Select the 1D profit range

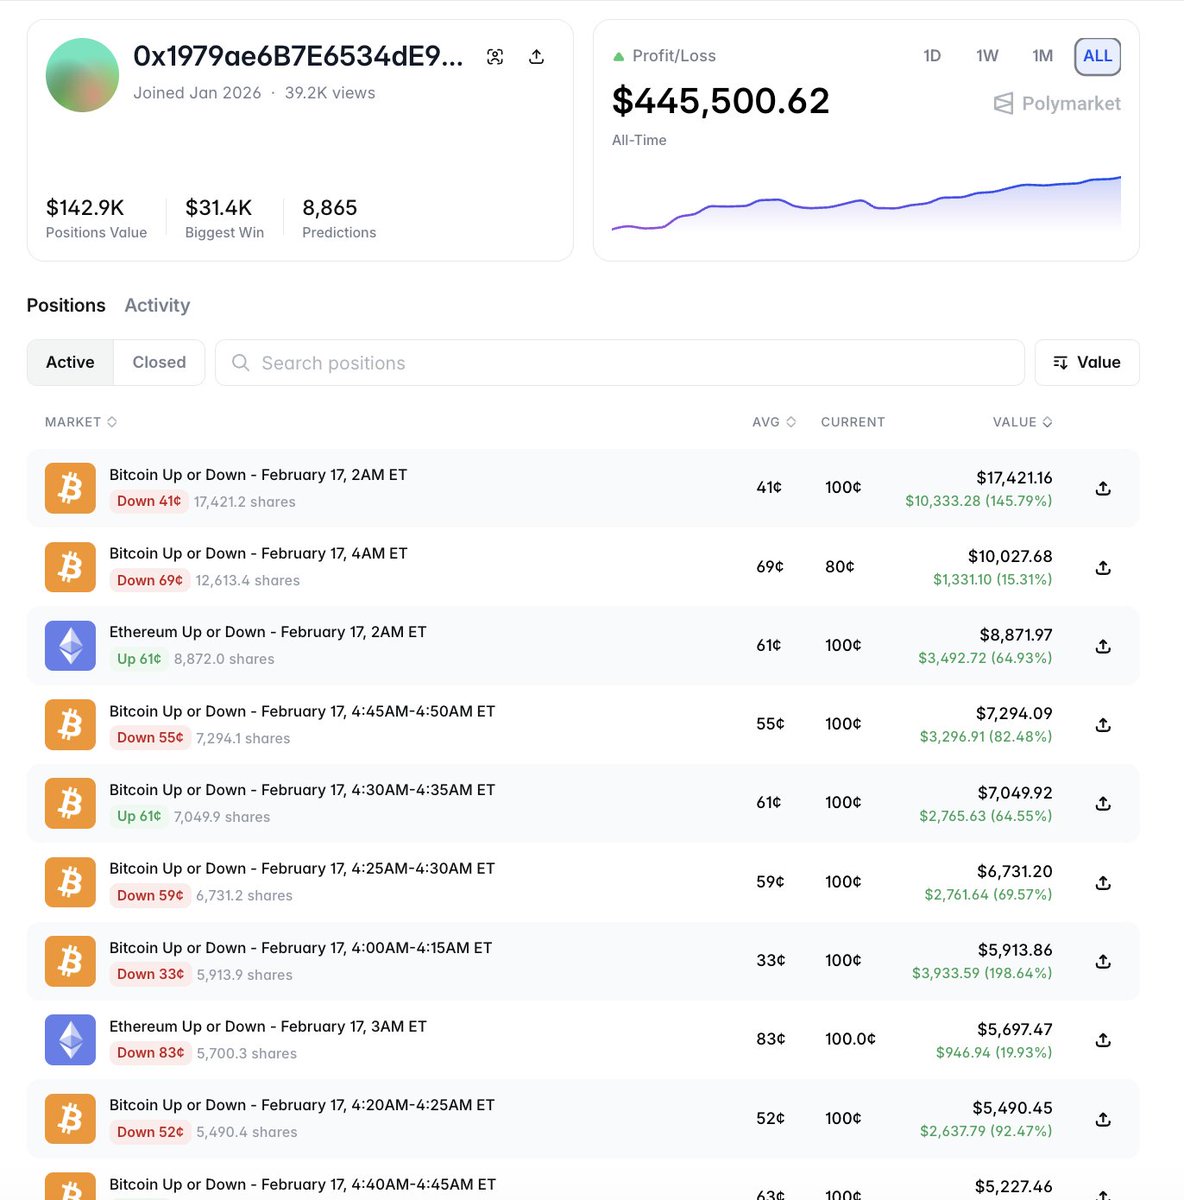[x=932, y=56]
